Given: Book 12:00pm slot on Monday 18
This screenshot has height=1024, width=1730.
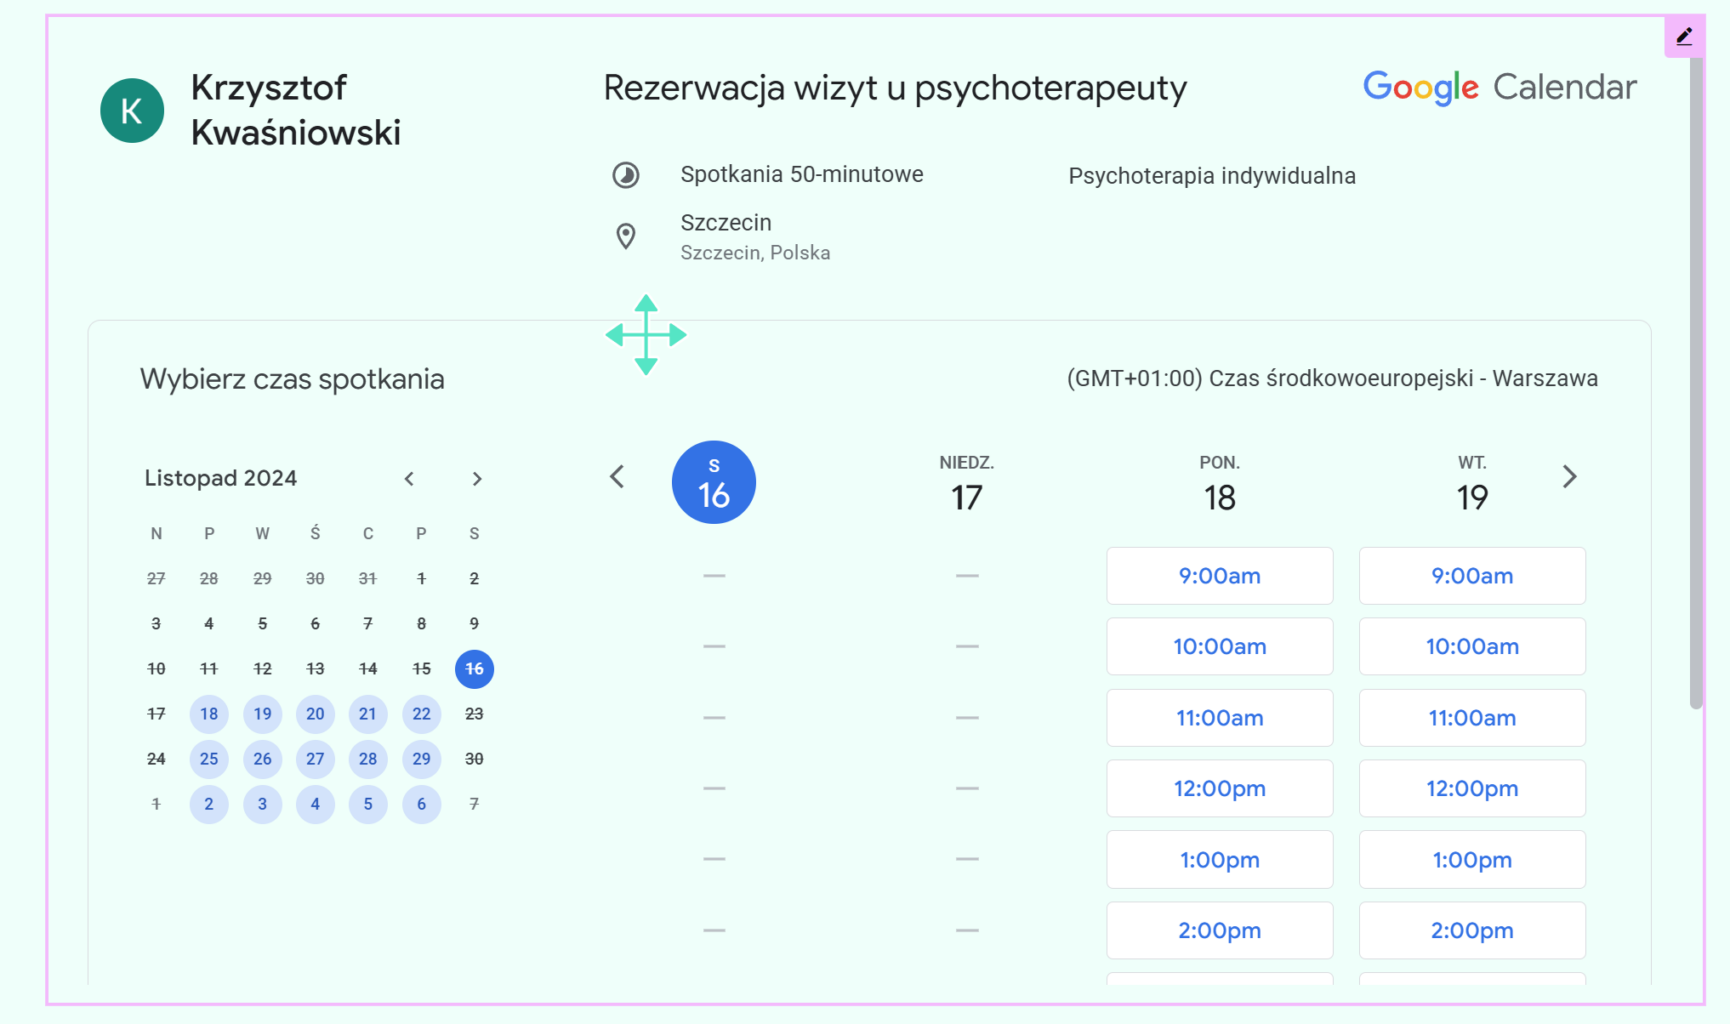Looking at the screenshot, I should (x=1220, y=789).
